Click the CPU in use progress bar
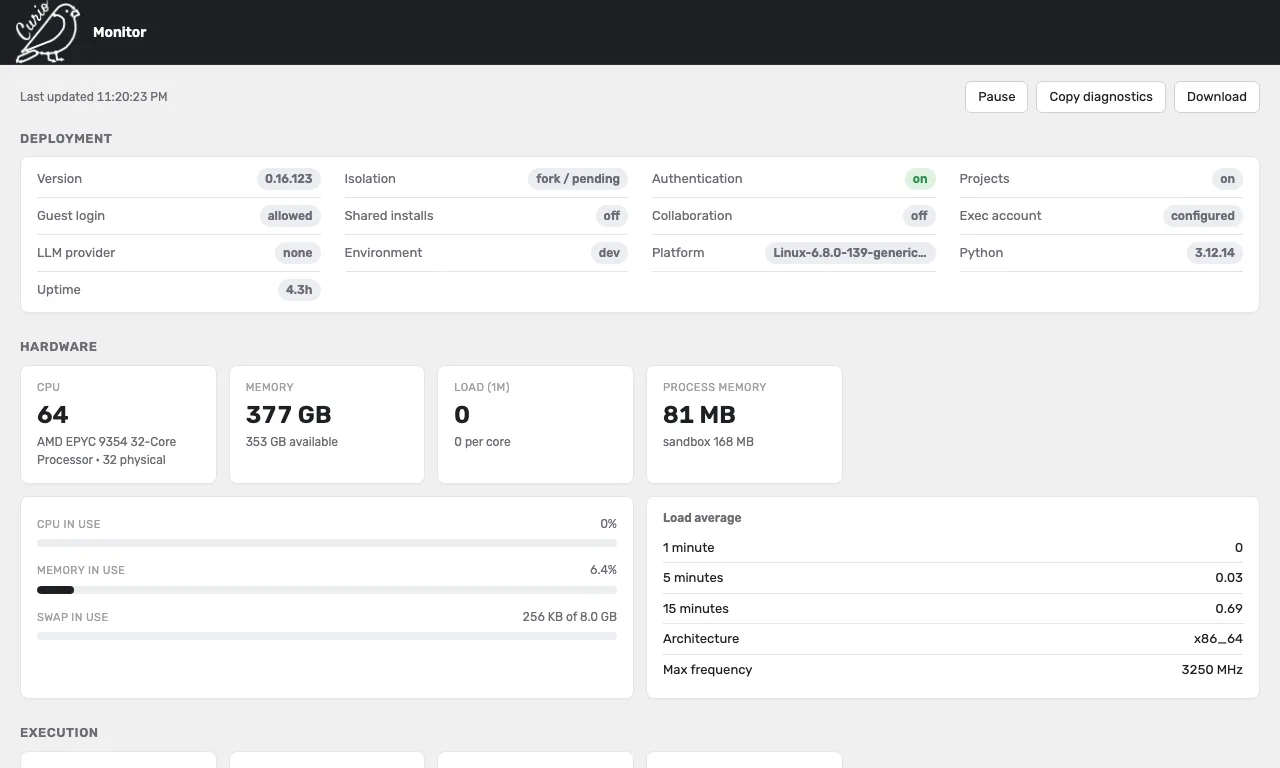The width and height of the screenshot is (1280, 768). coord(327,543)
